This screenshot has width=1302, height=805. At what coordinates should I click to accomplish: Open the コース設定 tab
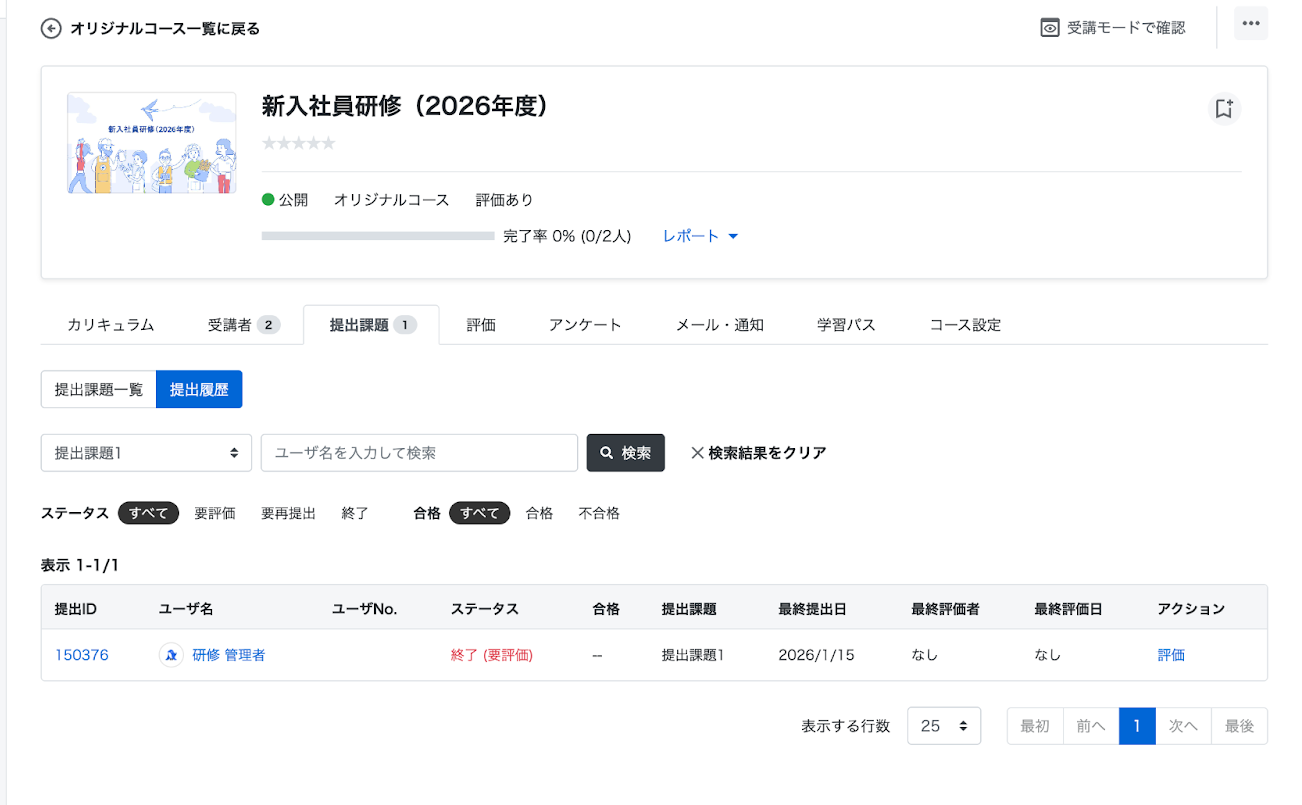point(965,325)
